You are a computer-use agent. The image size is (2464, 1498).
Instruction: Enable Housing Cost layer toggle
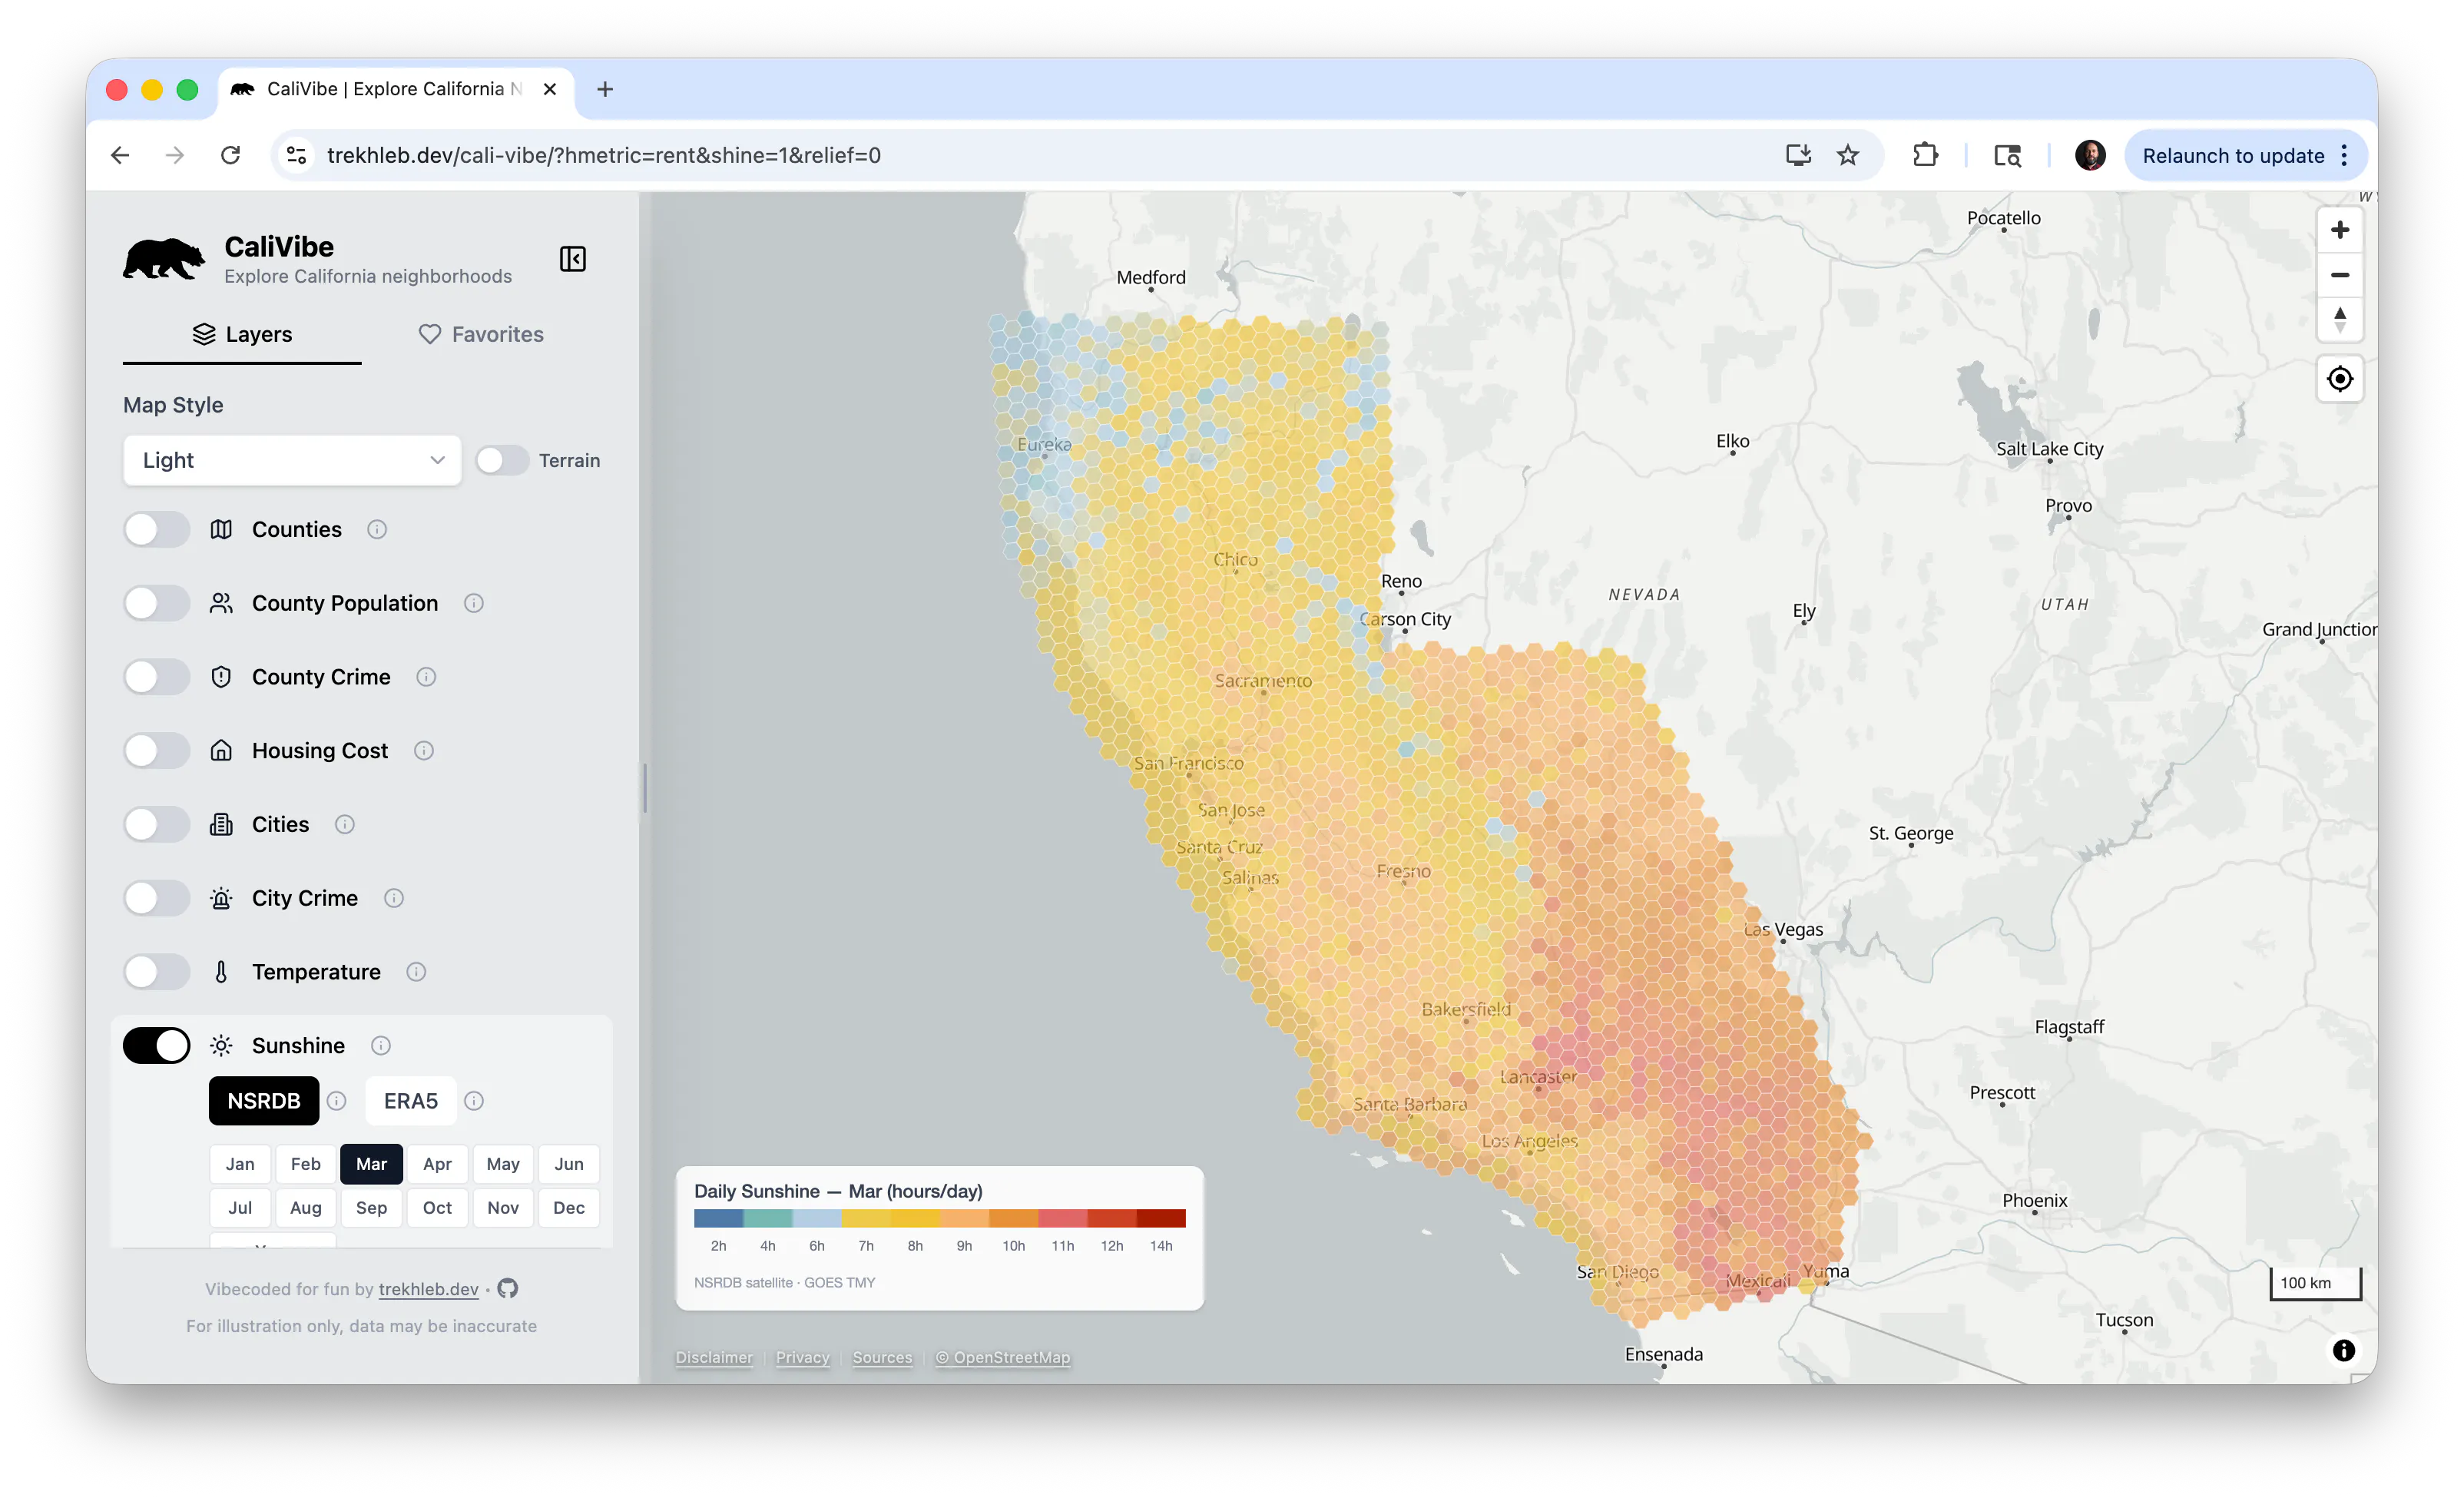[x=156, y=750]
